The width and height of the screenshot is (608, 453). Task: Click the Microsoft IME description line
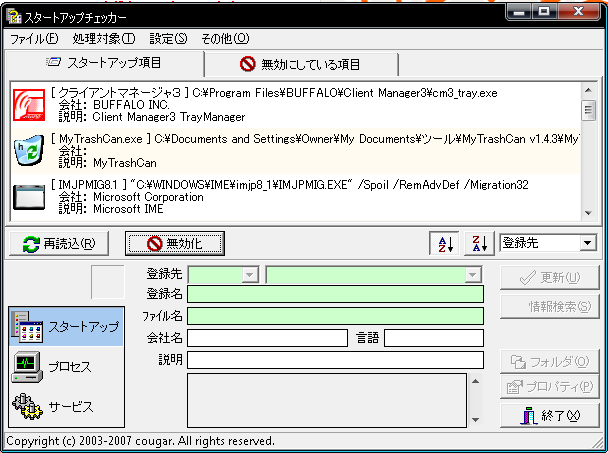click(111, 209)
